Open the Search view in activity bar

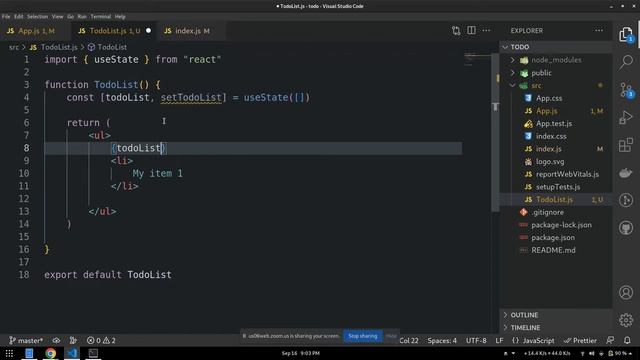626,62
